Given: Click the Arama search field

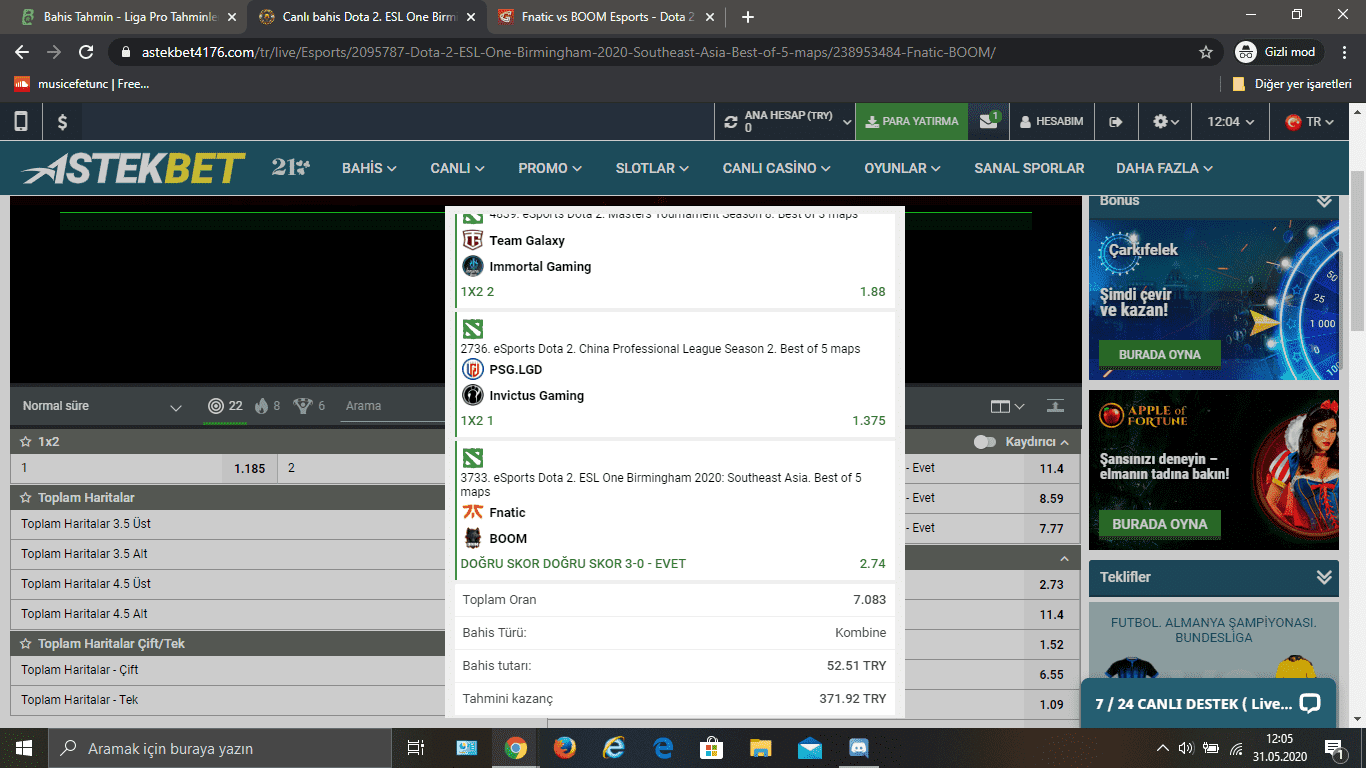Looking at the screenshot, I should point(392,406).
